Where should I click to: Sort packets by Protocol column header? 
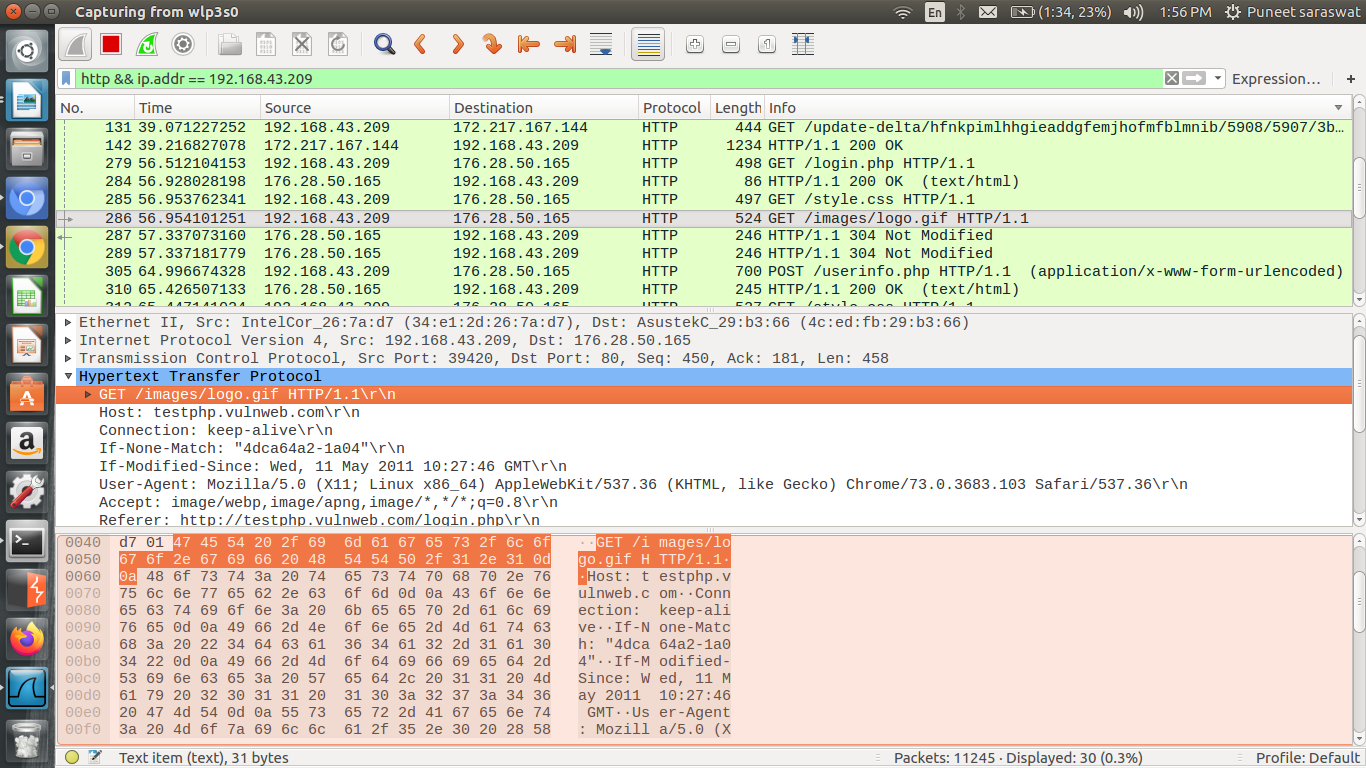(672, 108)
